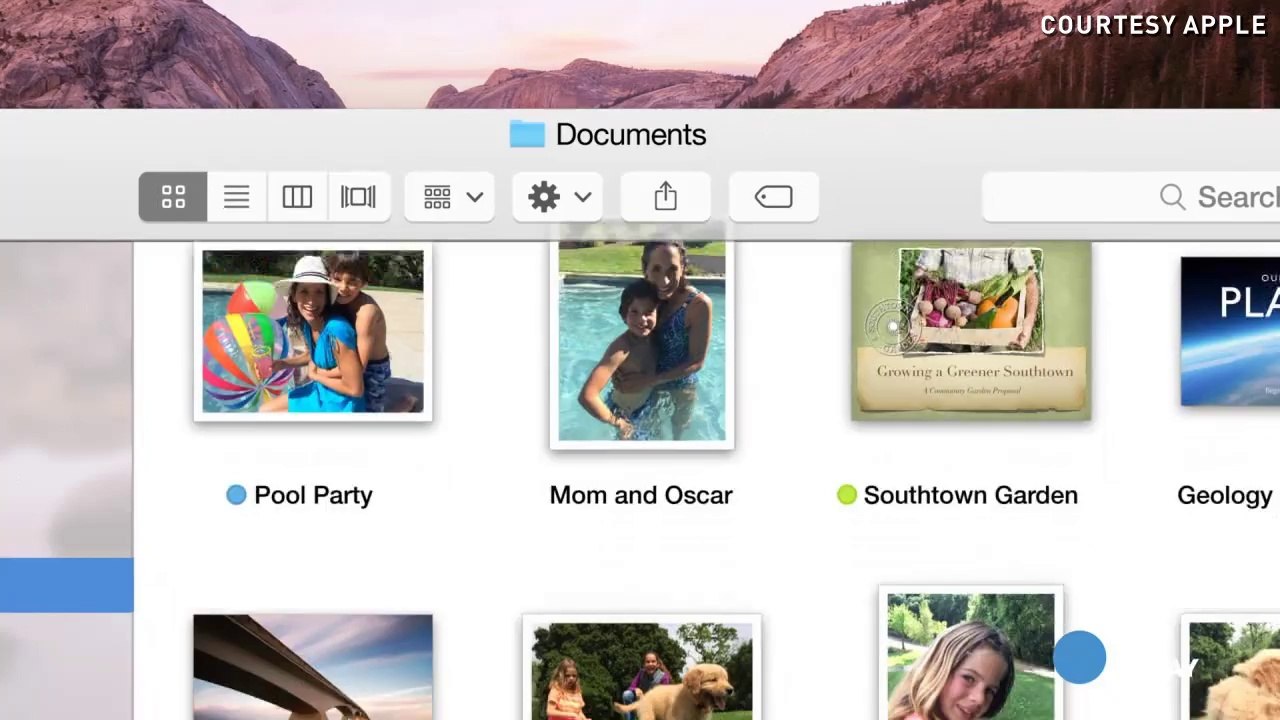Click the Share toolbar button
1280x720 pixels.
coord(666,197)
